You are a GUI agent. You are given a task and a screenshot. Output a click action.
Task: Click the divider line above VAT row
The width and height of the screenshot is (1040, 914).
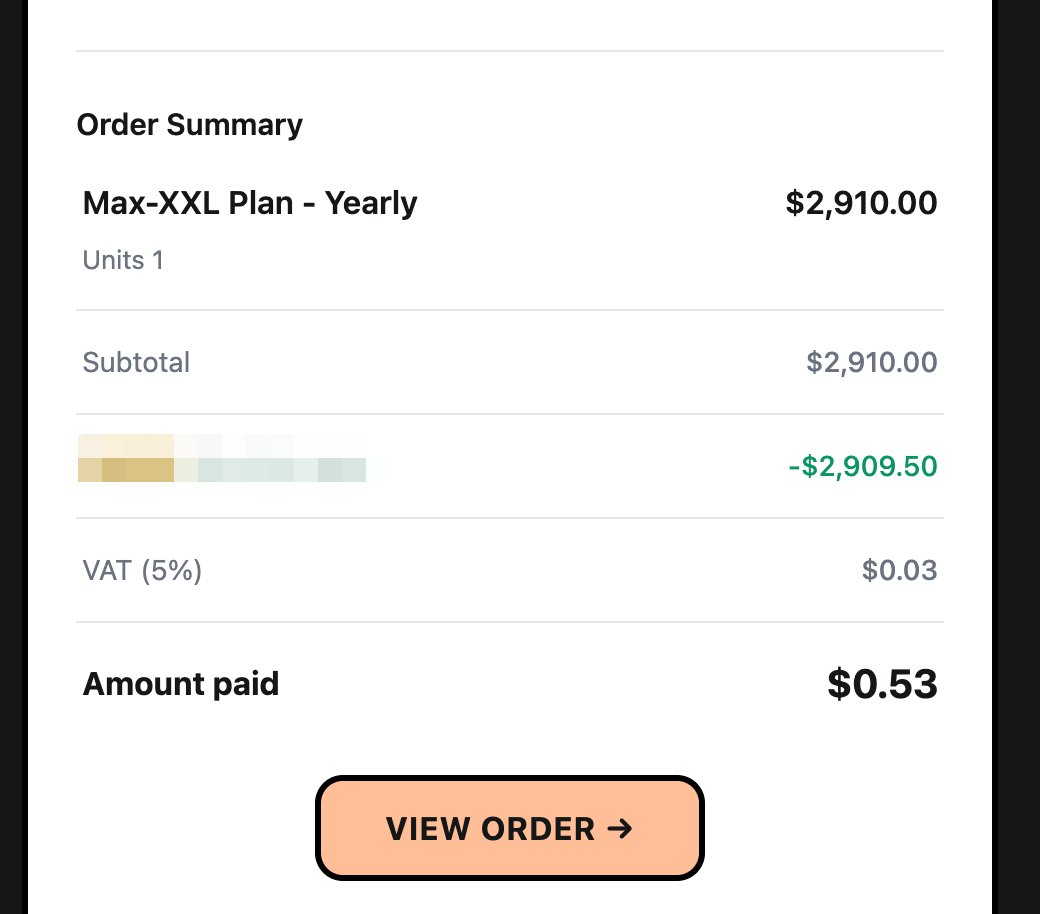point(509,518)
